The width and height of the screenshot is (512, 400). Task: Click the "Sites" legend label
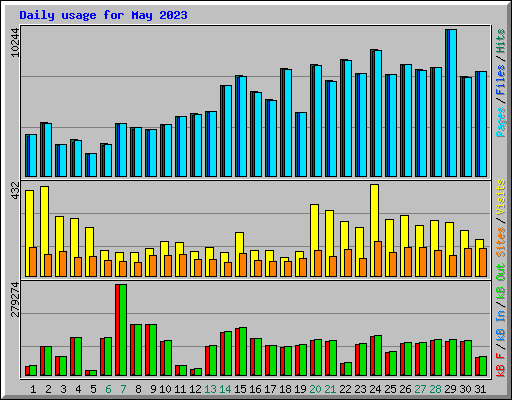(x=501, y=242)
